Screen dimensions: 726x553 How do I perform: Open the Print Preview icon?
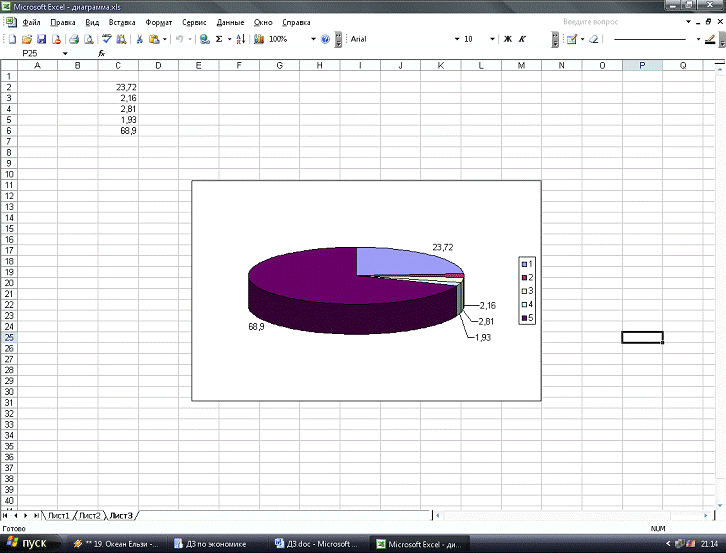(x=89, y=39)
